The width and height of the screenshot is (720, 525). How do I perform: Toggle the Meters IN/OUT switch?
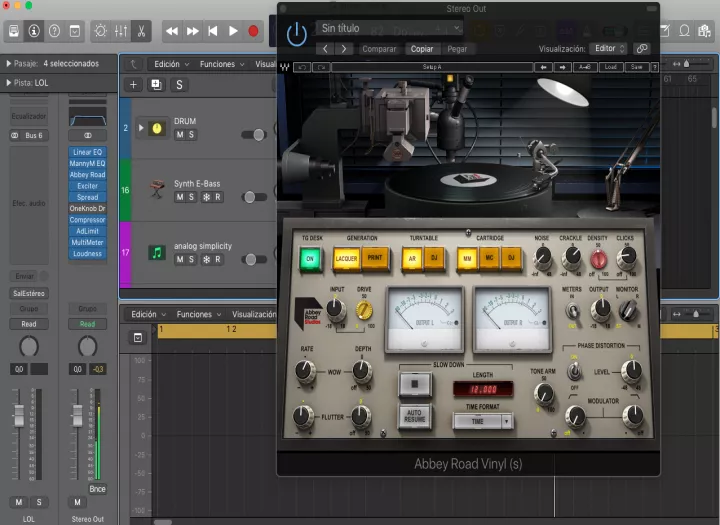click(x=572, y=311)
